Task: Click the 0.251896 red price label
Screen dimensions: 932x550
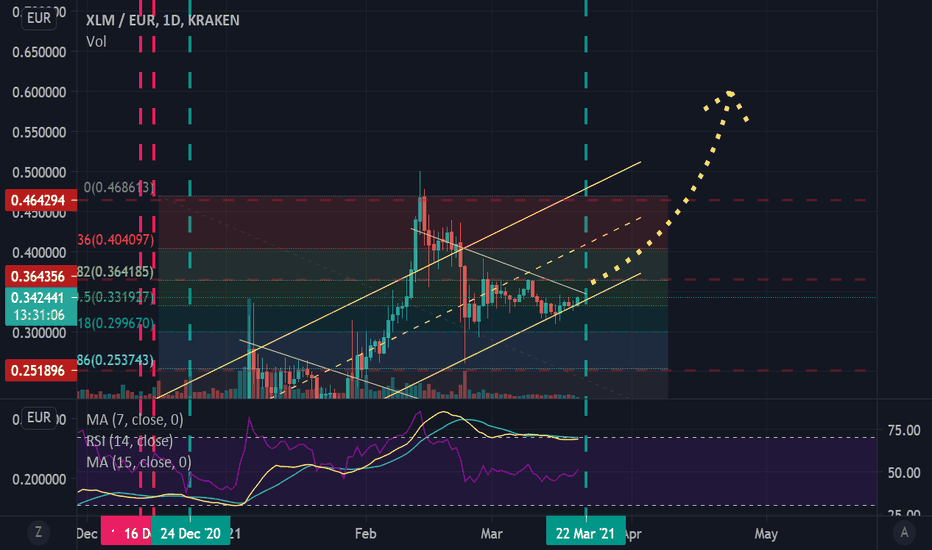Action: click(x=41, y=371)
